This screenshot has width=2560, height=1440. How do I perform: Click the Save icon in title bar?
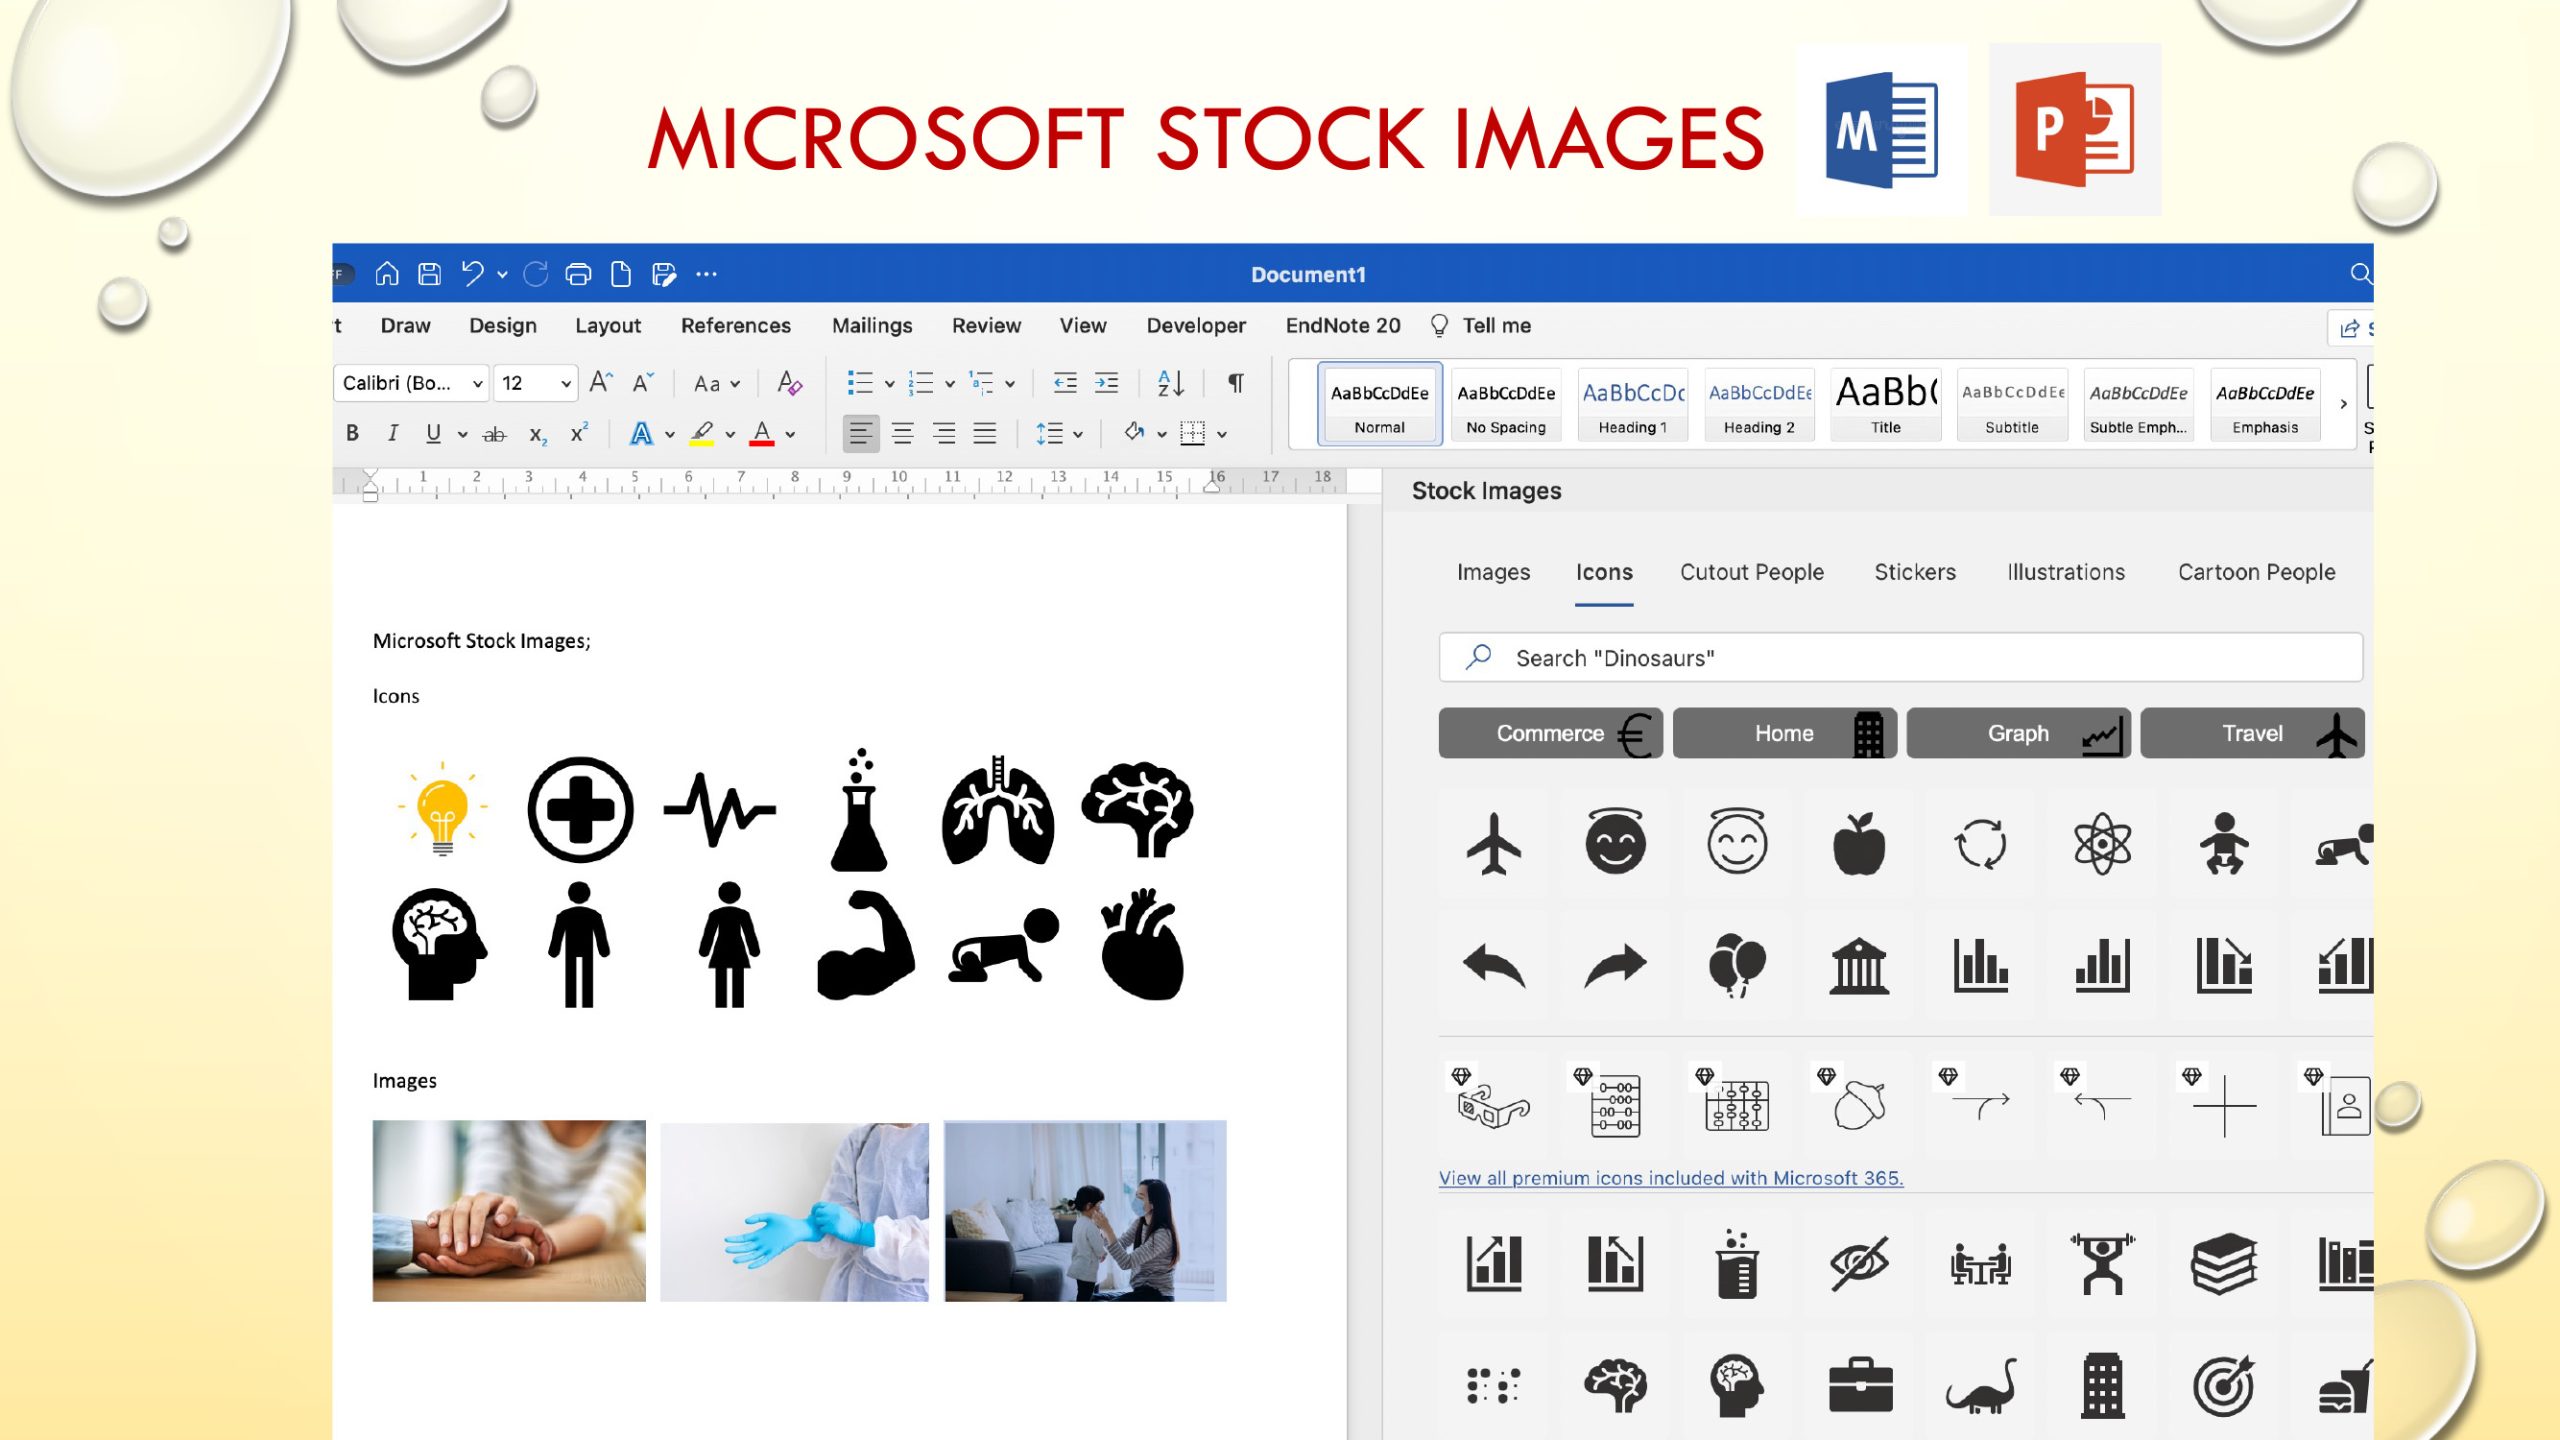tap(430, 274)
